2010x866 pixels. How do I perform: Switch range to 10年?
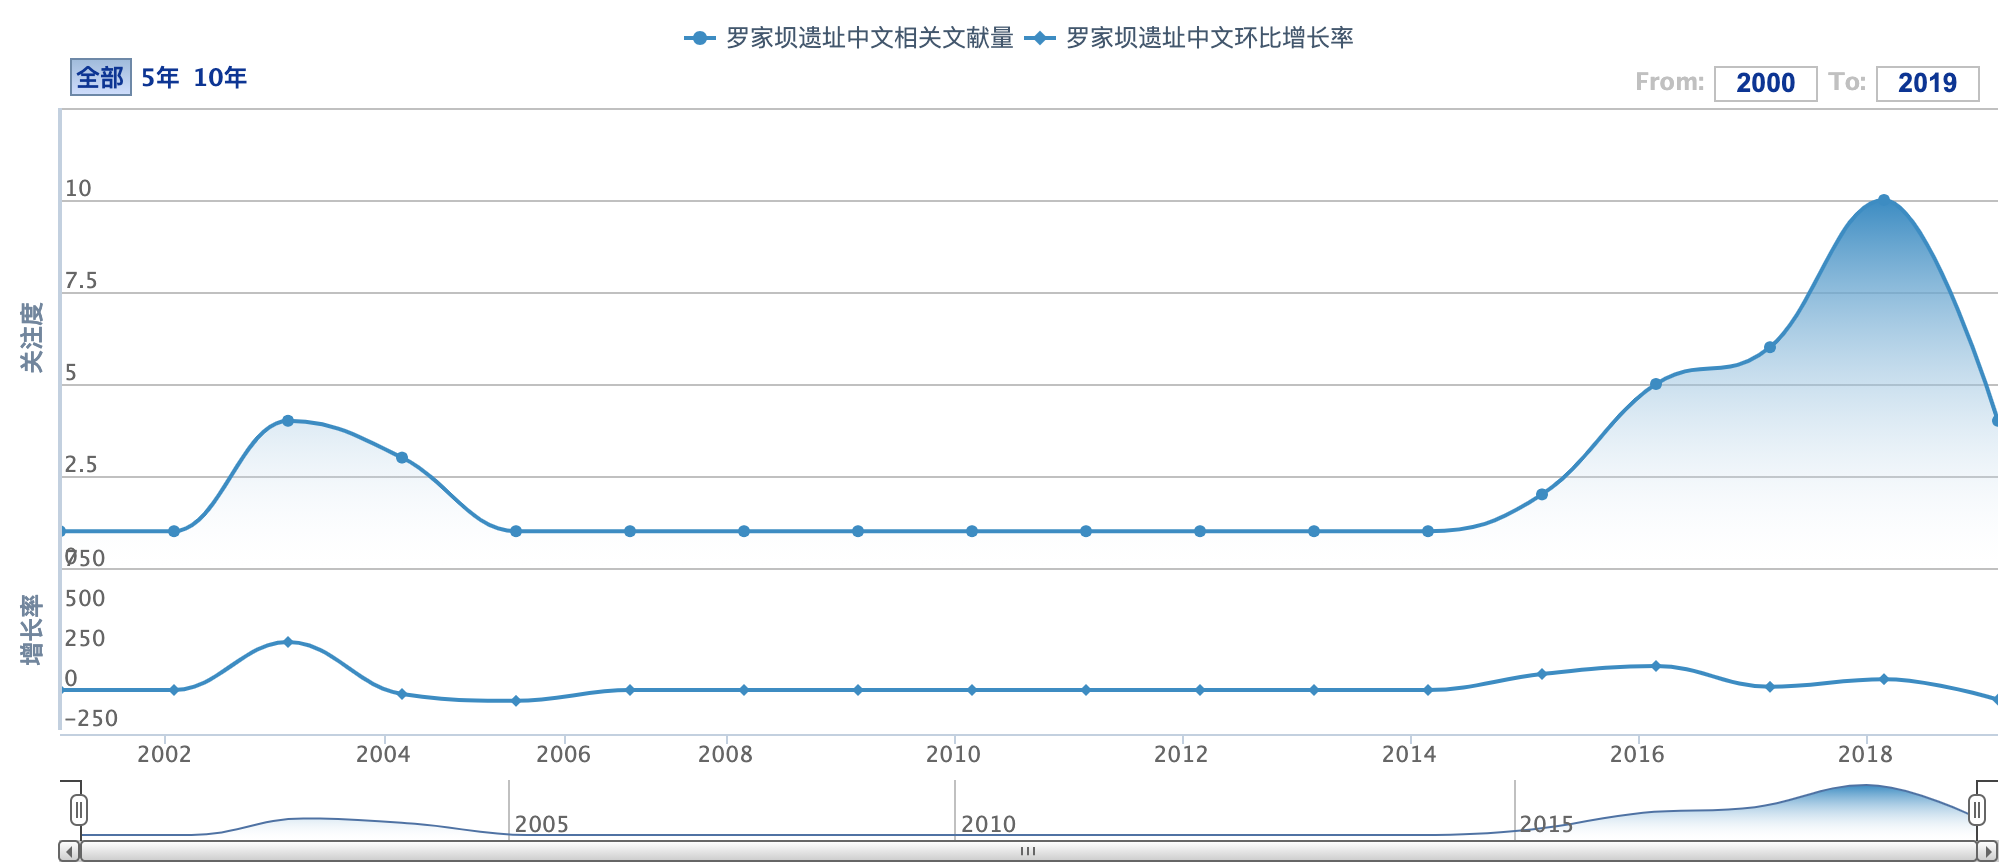(220, 77)
